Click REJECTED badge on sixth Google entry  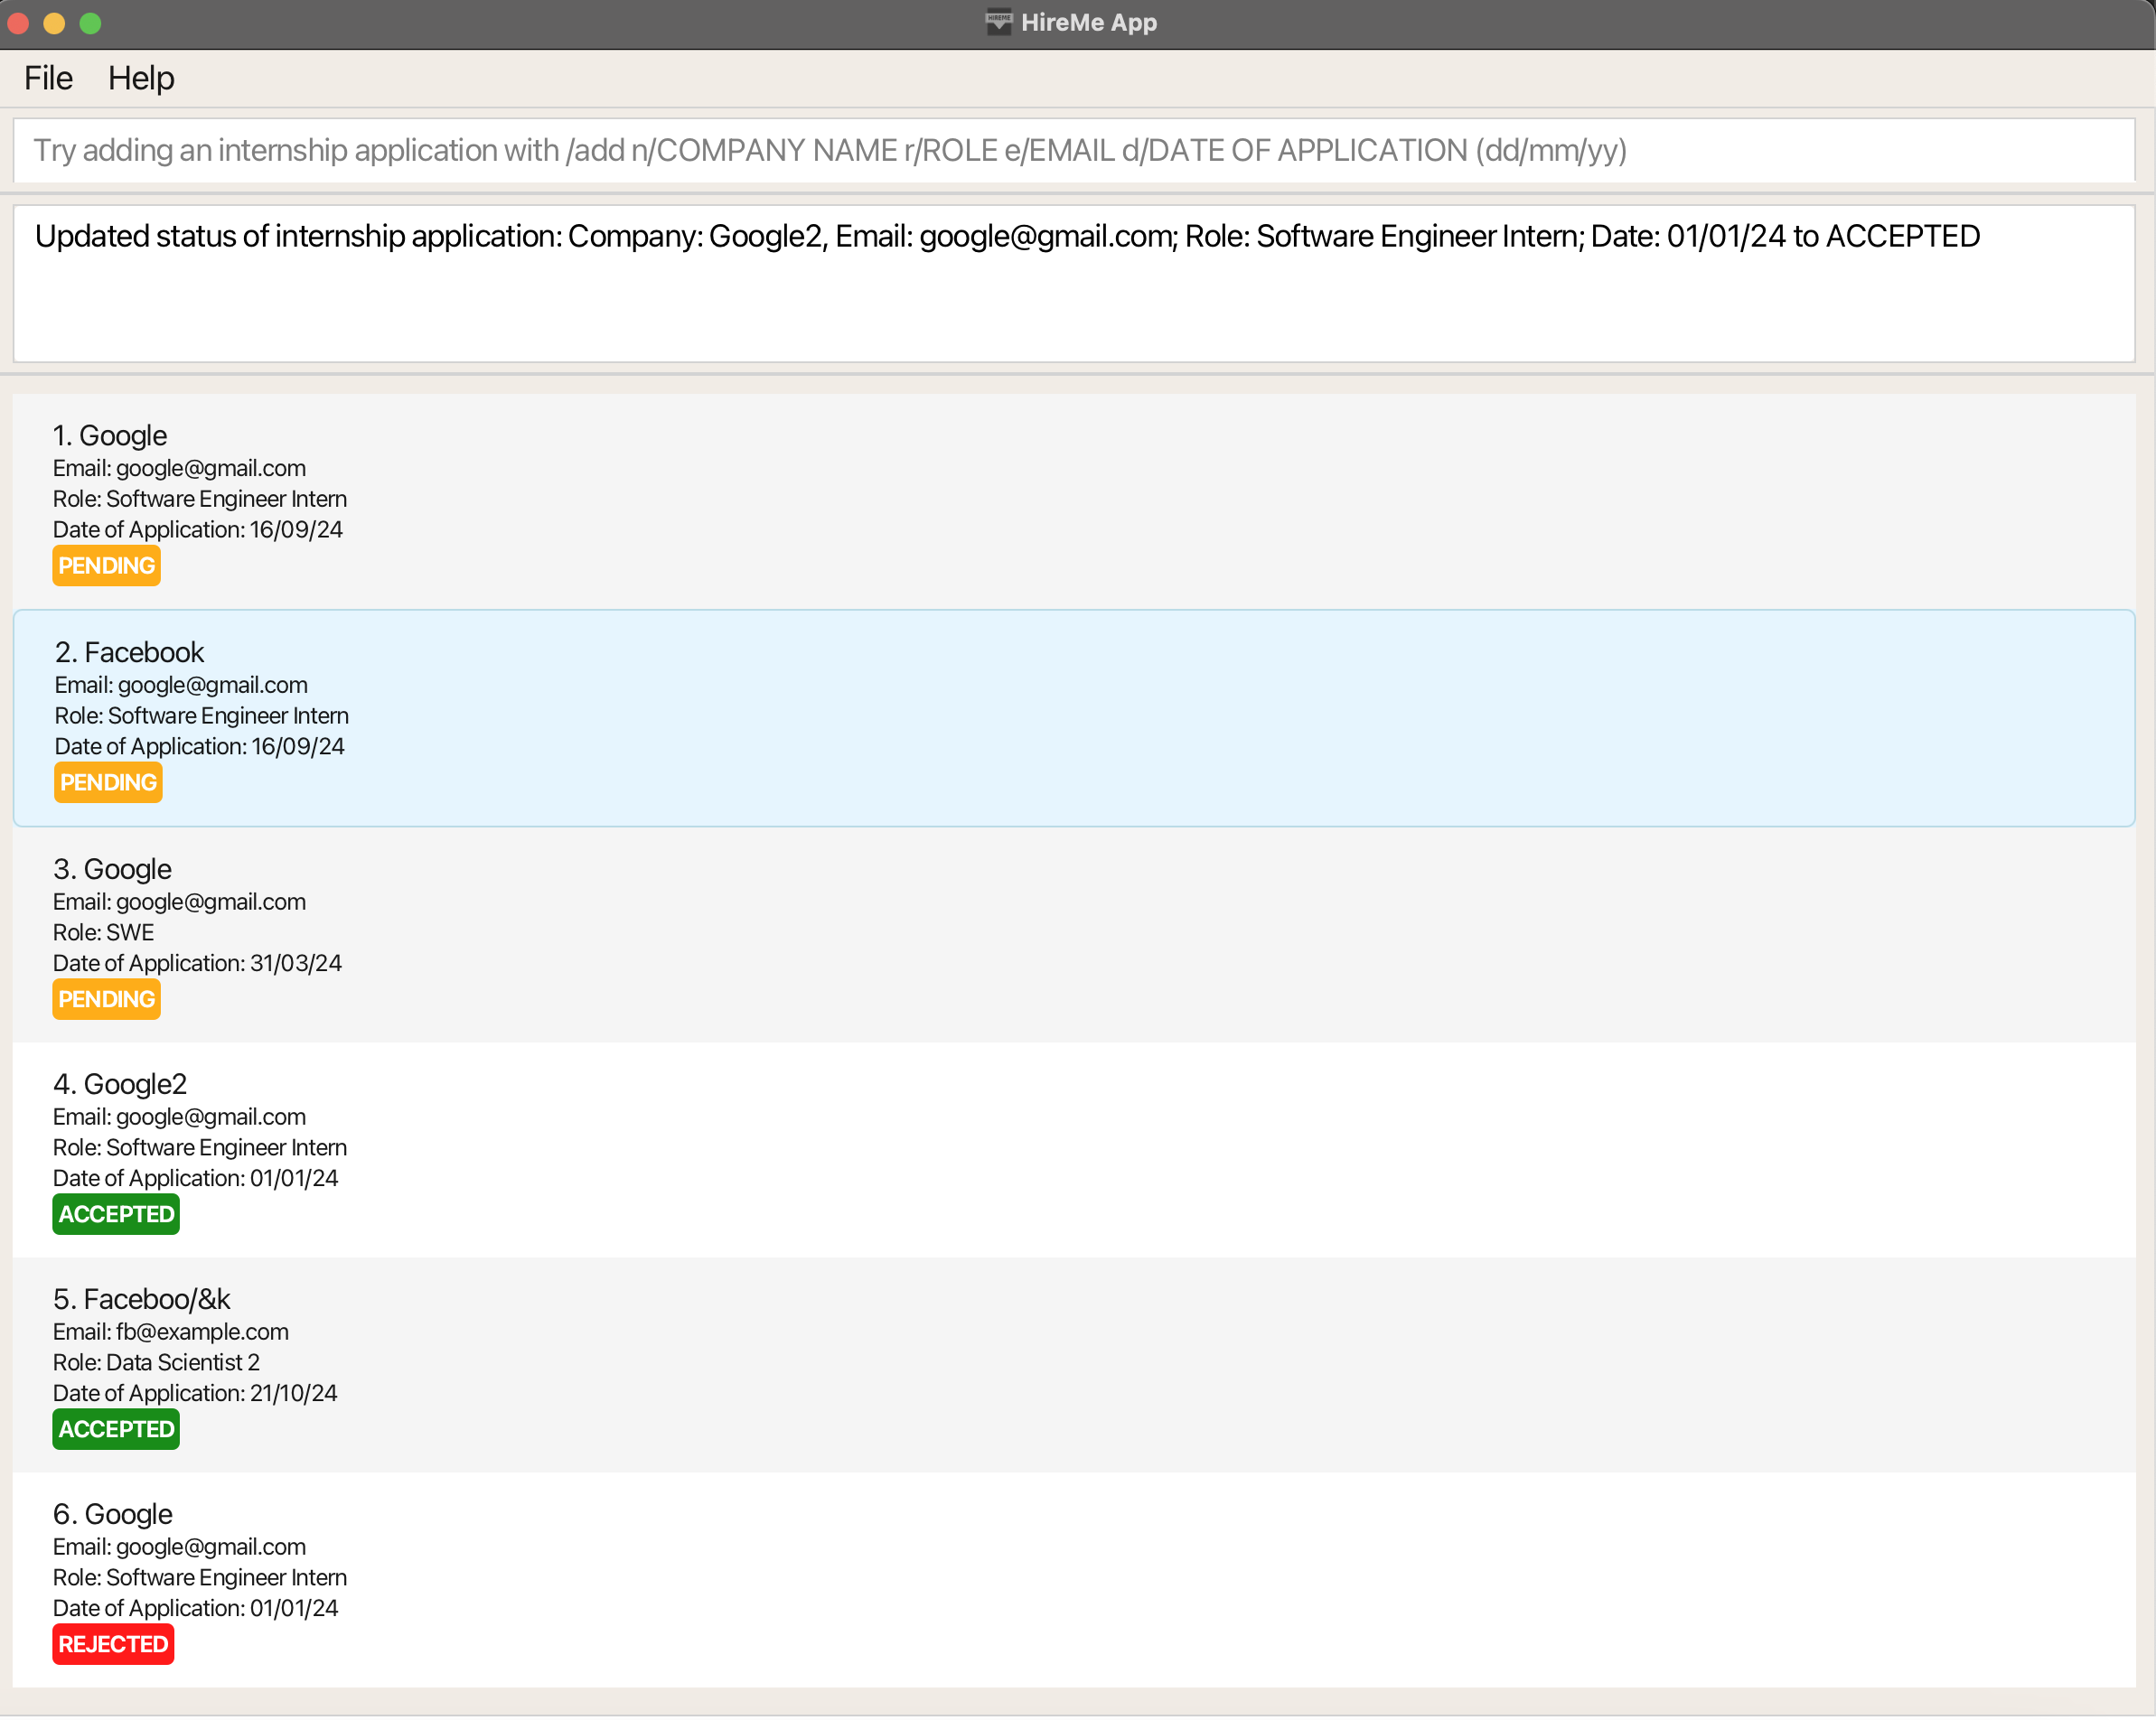113,1644
